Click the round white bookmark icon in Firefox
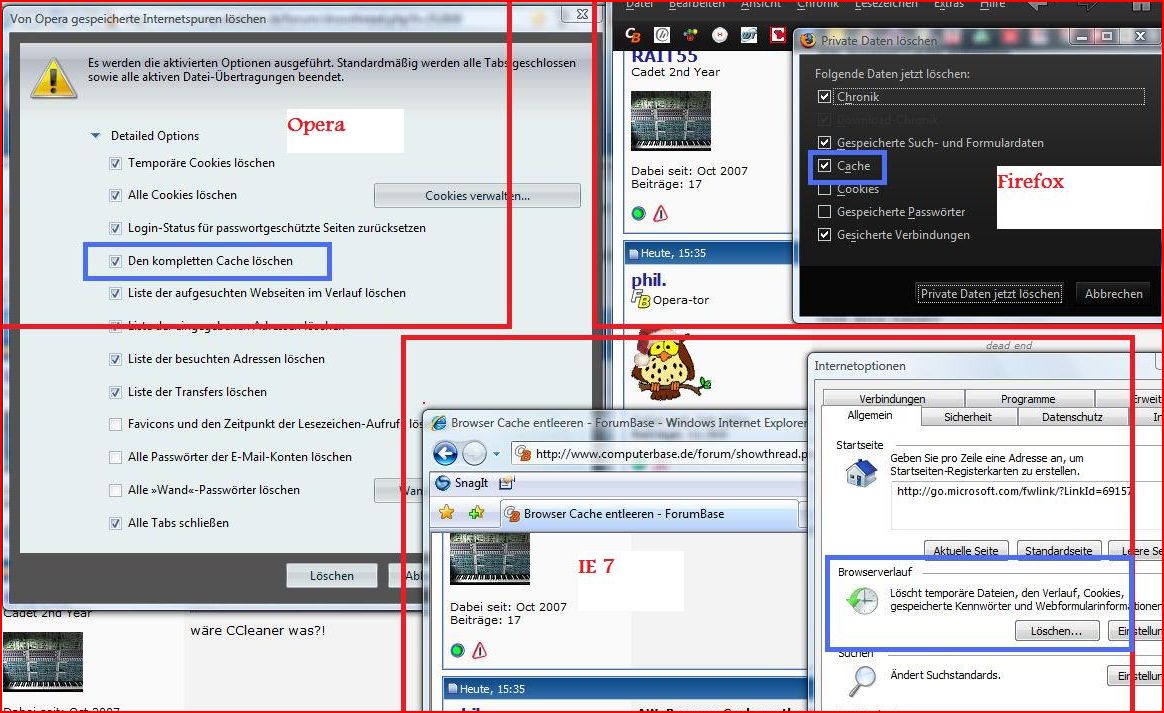Screen dimensions: 1164x713 719,34
